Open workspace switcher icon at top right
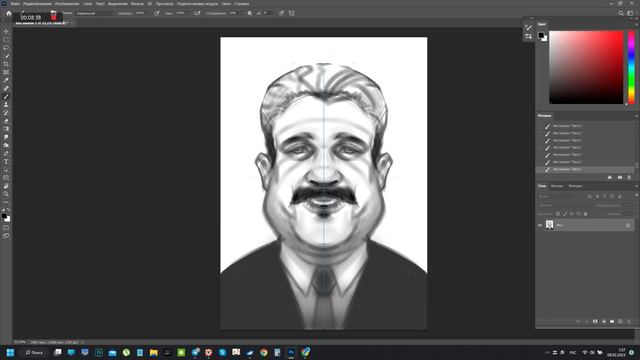Viewport: 640px width, 360px height. [630, 13]
